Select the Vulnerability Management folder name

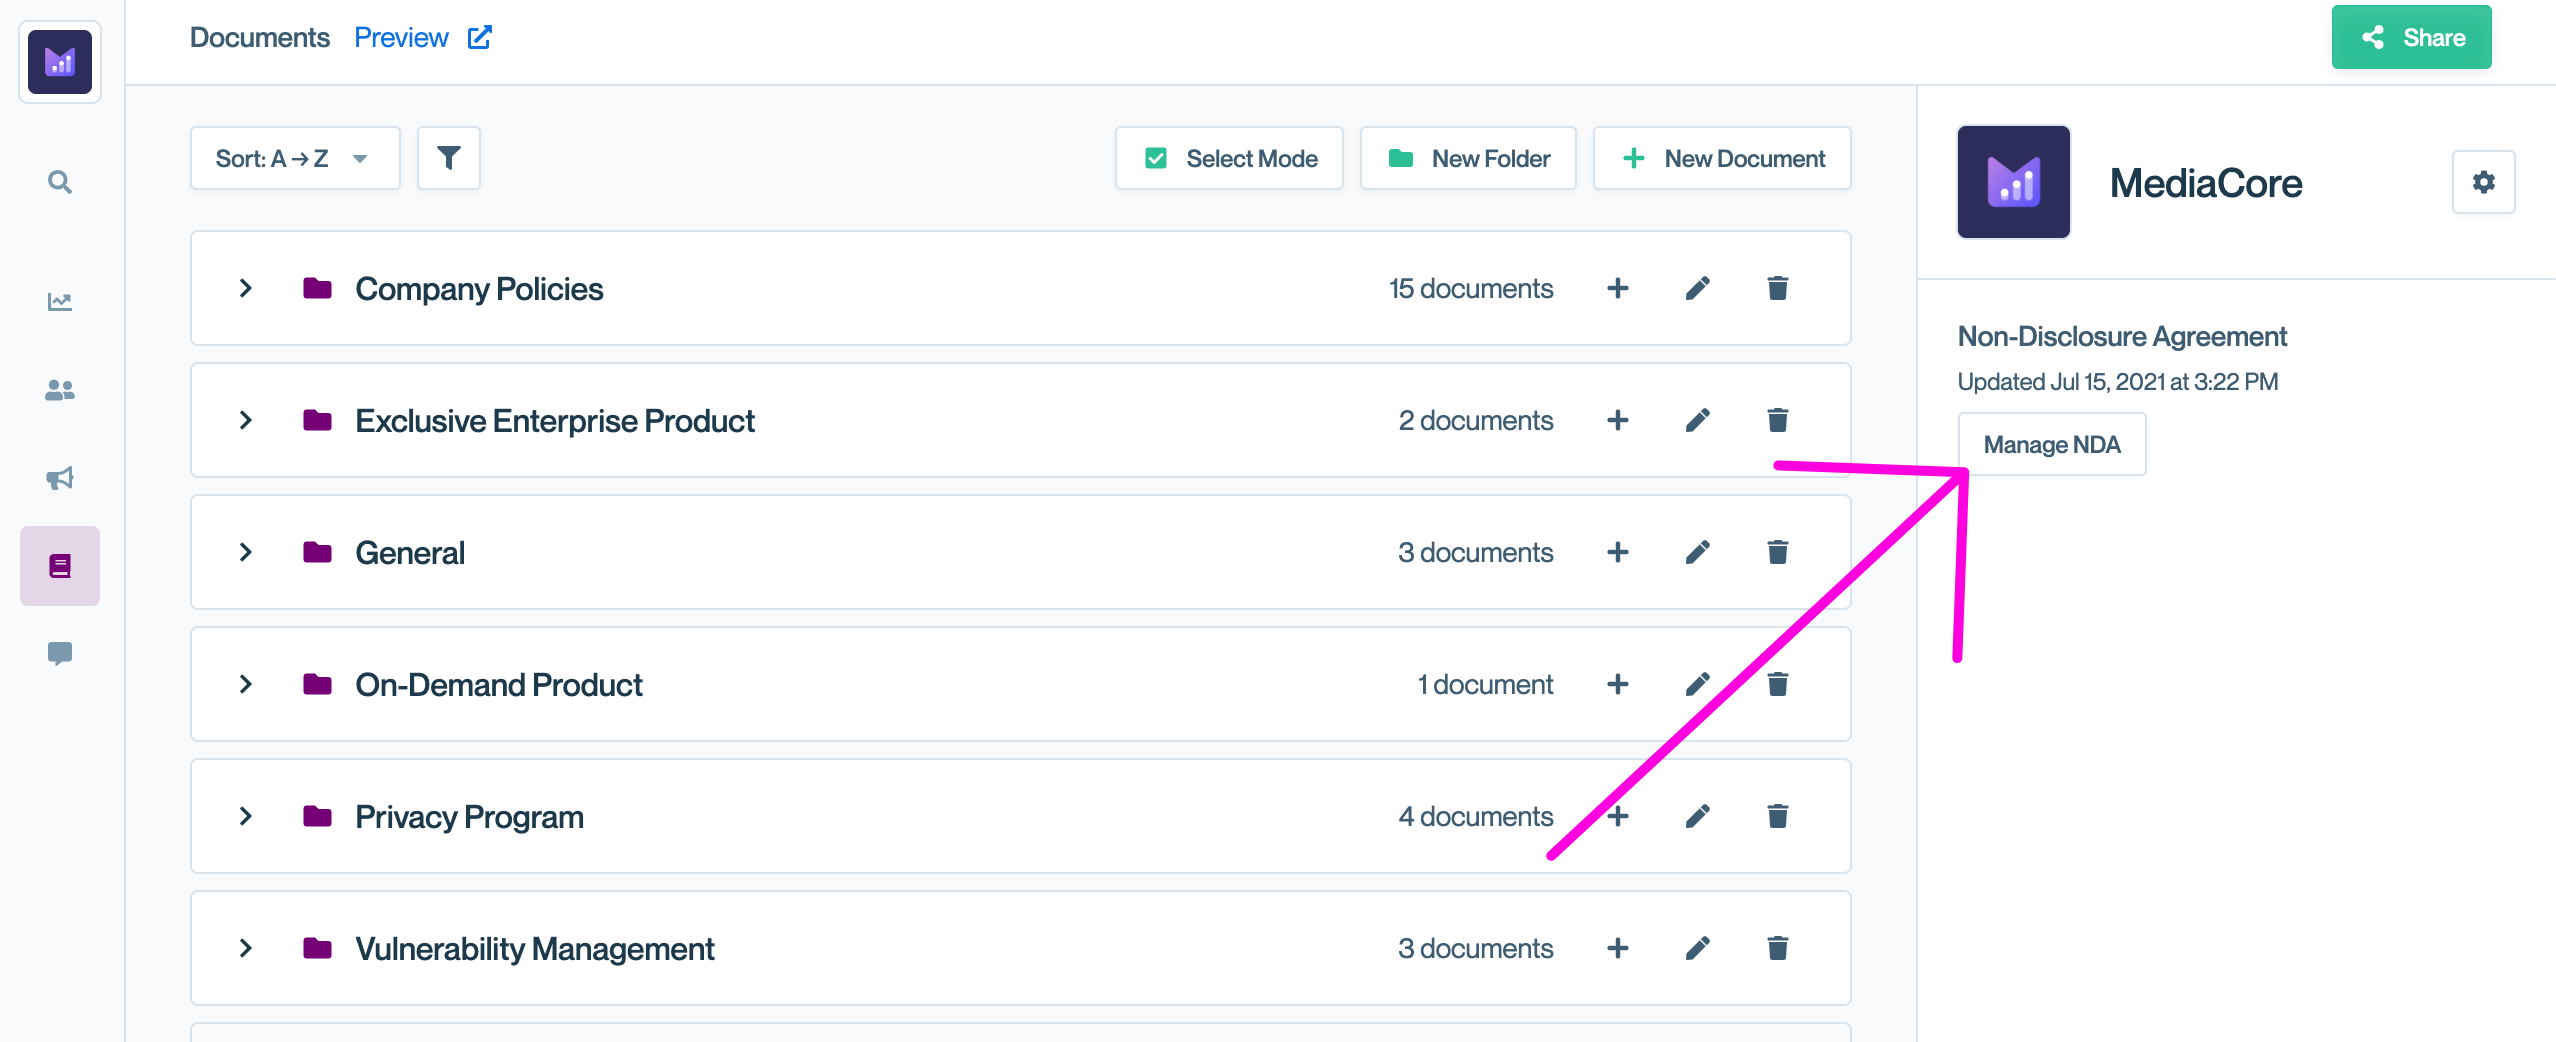coord(535,949)
